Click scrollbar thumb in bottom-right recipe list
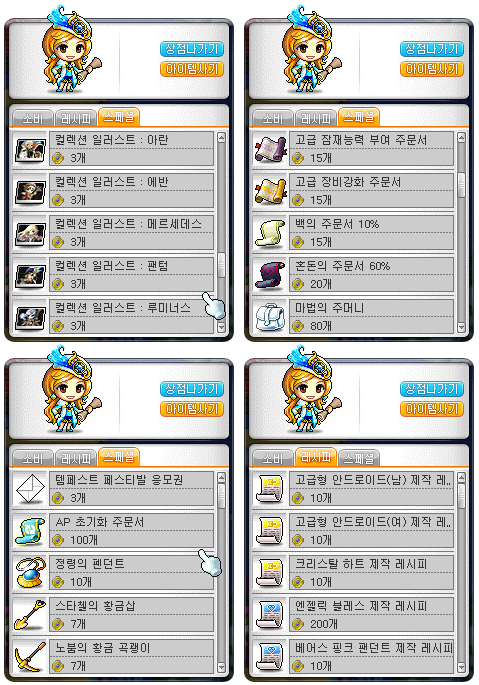This screenshot has width=479, height=685. point(461,496)
